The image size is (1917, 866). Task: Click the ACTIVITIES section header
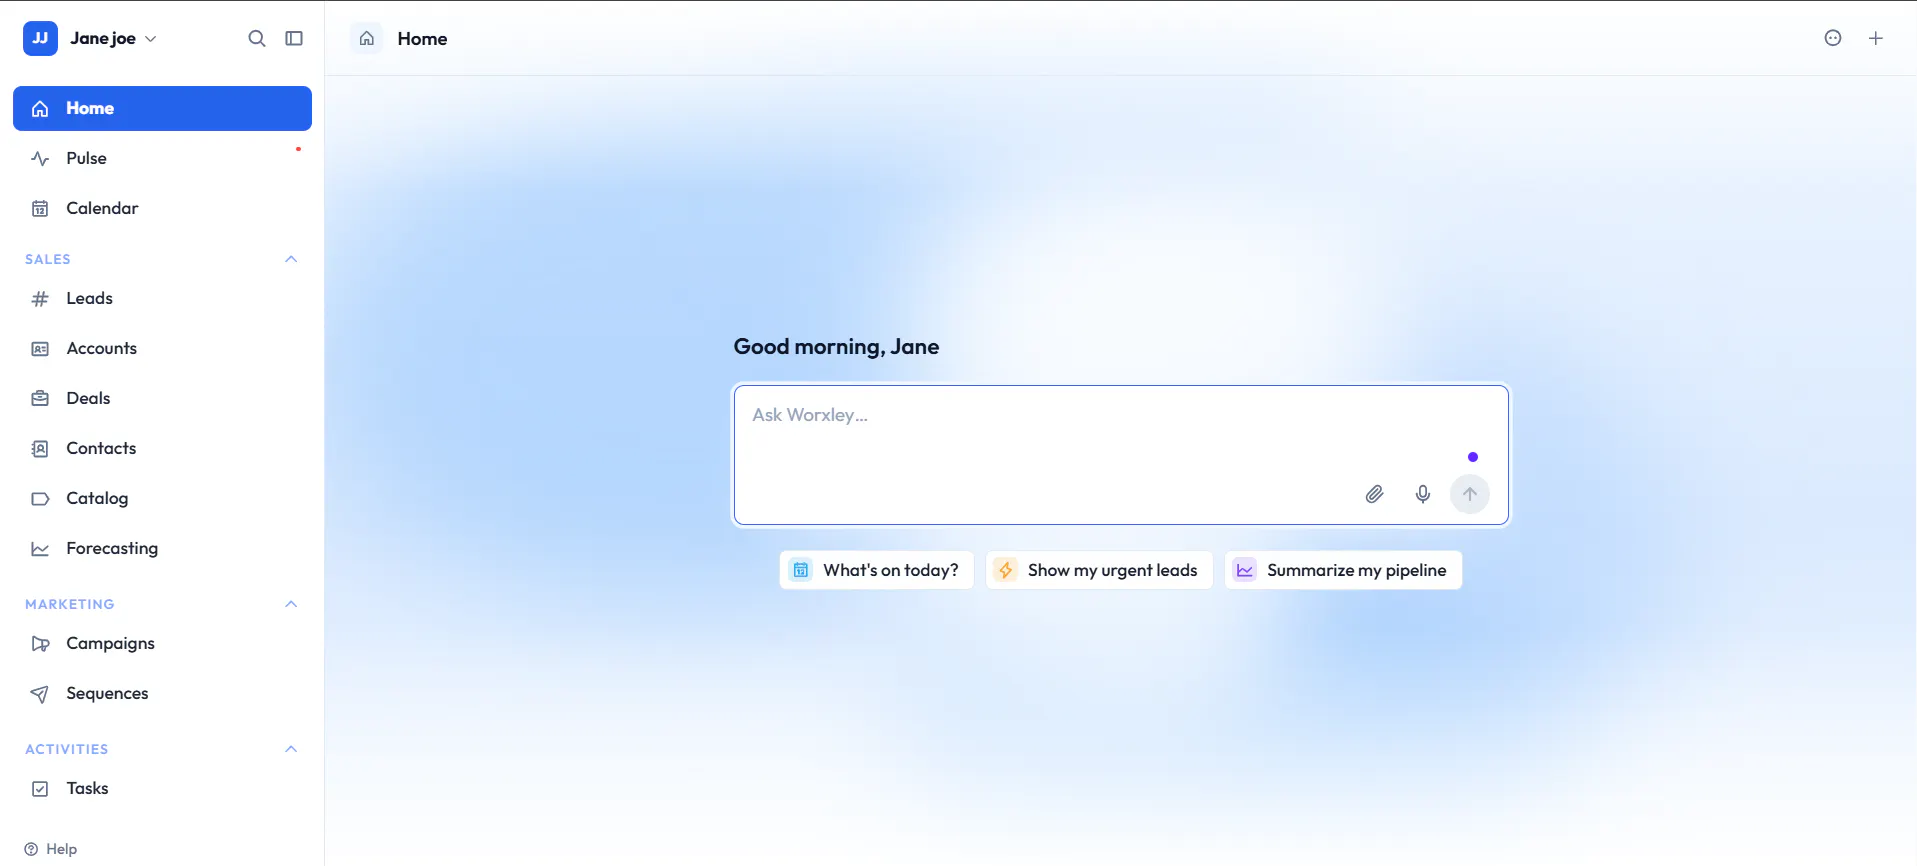tap(67, 749)
